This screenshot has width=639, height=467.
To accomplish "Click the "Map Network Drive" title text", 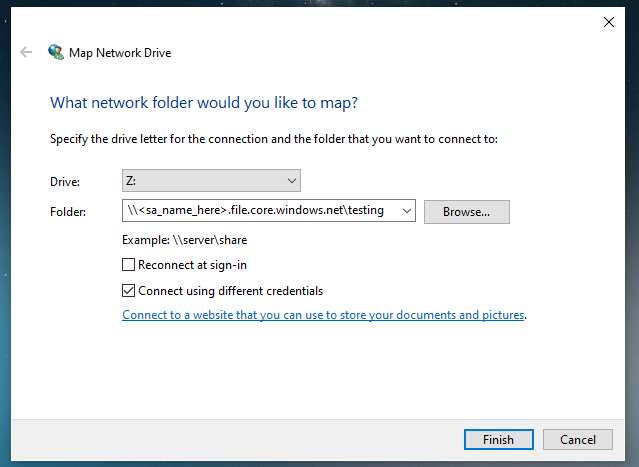I will coord(120,53).
